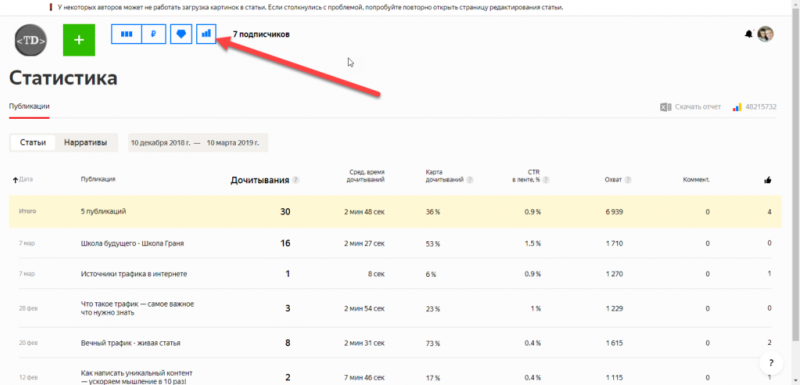Open article Вечный трафик - живая статья

pyautogui.click(x=131, y=343)
